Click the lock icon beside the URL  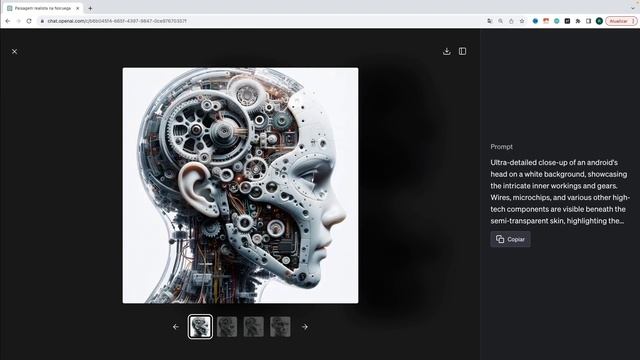(x=42, y=21)
